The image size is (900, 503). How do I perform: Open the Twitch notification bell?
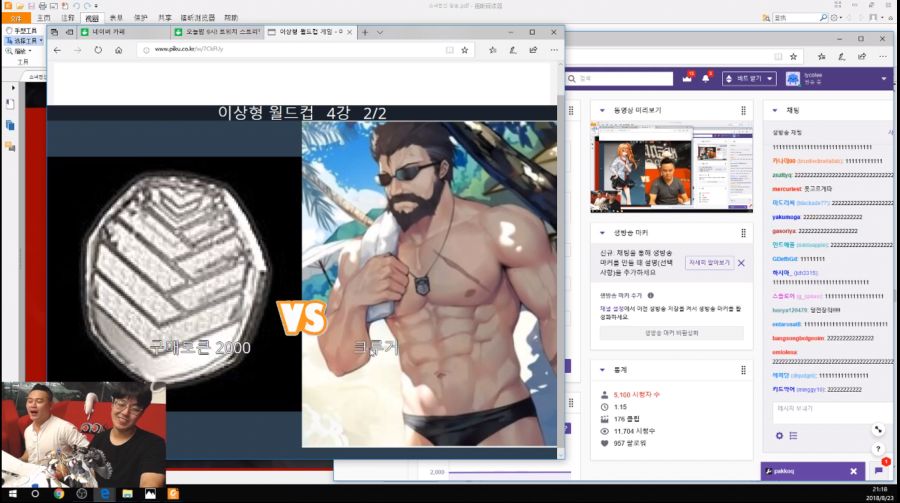coord(706,78)
